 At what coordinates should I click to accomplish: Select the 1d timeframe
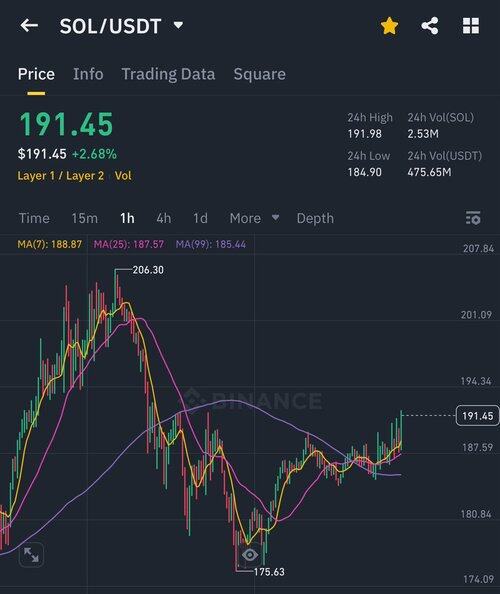click(x=200, y=218)
